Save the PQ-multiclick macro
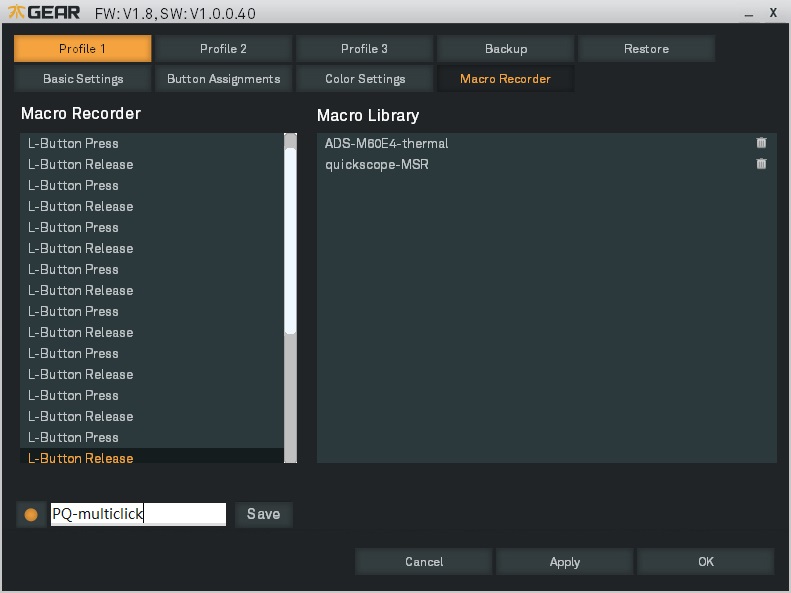Image resolution: width=791 pixels, height=593 pixels. [x=263, y=514]
